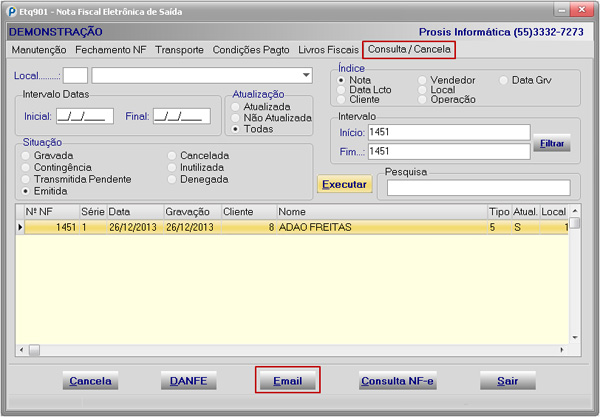This screenshot has height=417, width=600.
Task: Click the Atual. column header
Action: 525,212
